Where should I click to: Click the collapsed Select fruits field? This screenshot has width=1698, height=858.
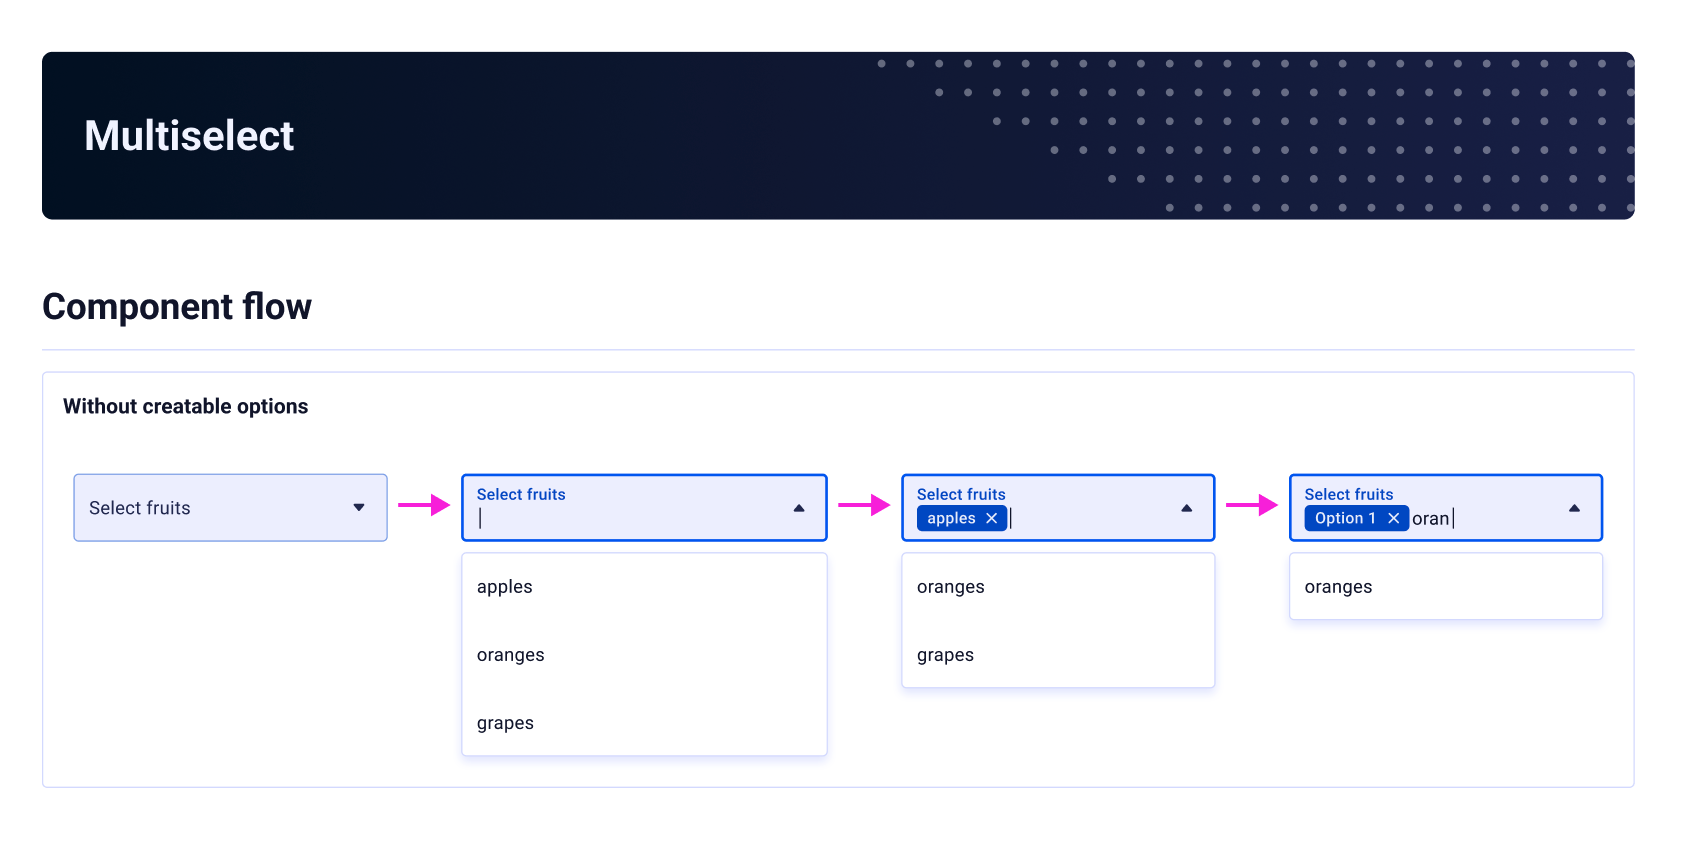coord(230,508)
